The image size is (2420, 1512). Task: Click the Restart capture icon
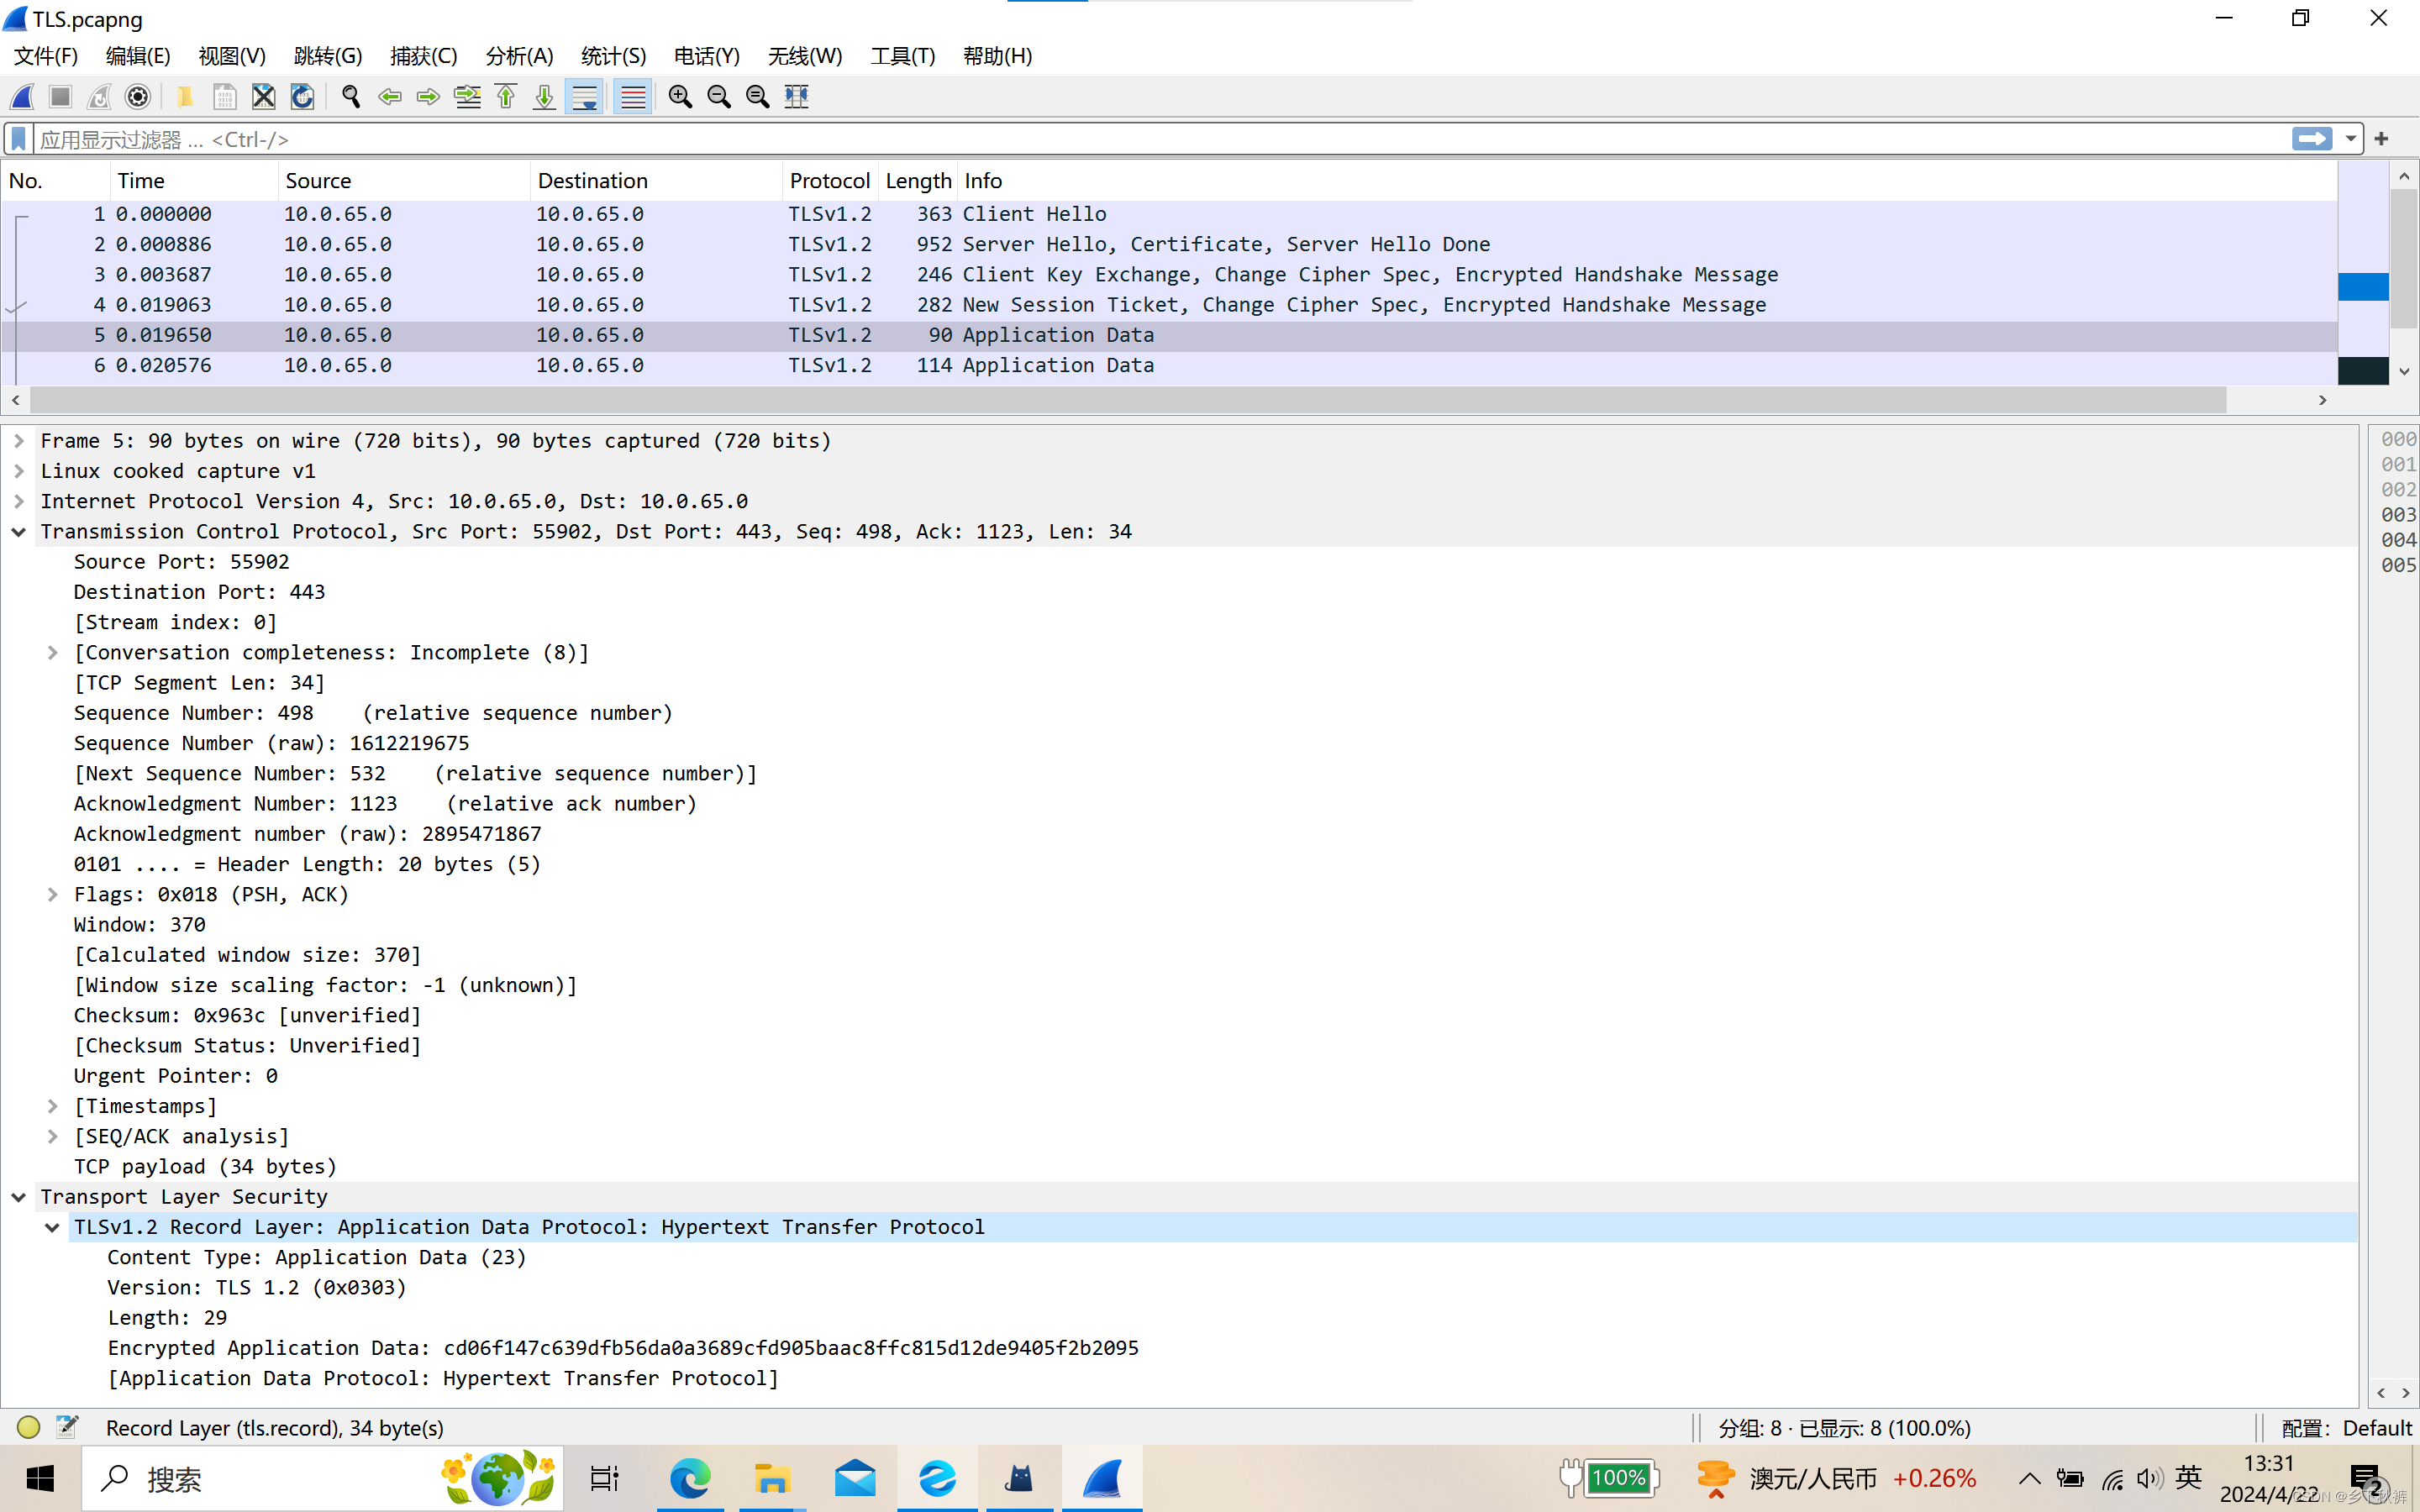click(99, 97)
